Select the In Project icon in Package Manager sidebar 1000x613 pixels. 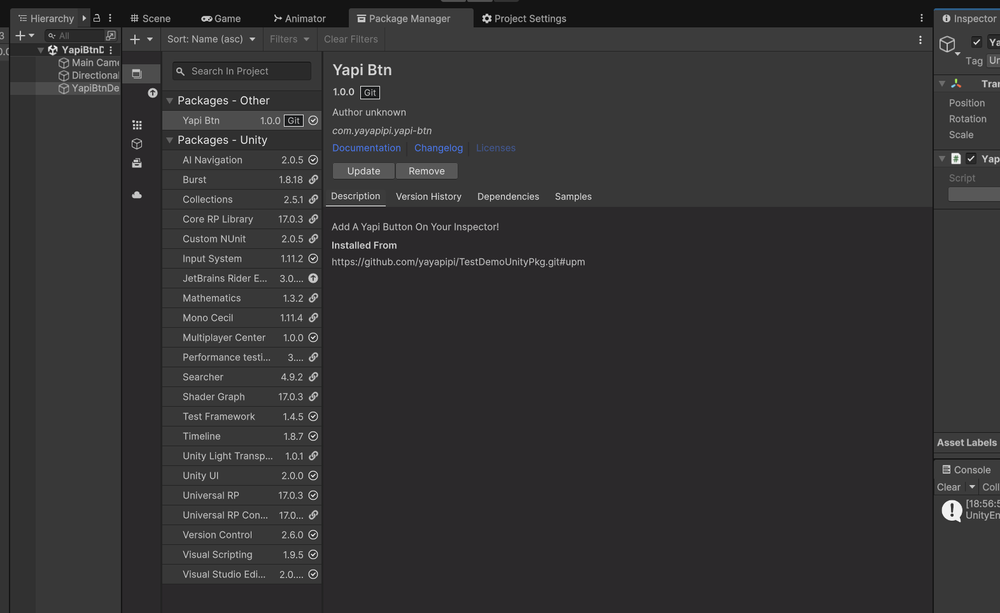[x=136, y=73]
